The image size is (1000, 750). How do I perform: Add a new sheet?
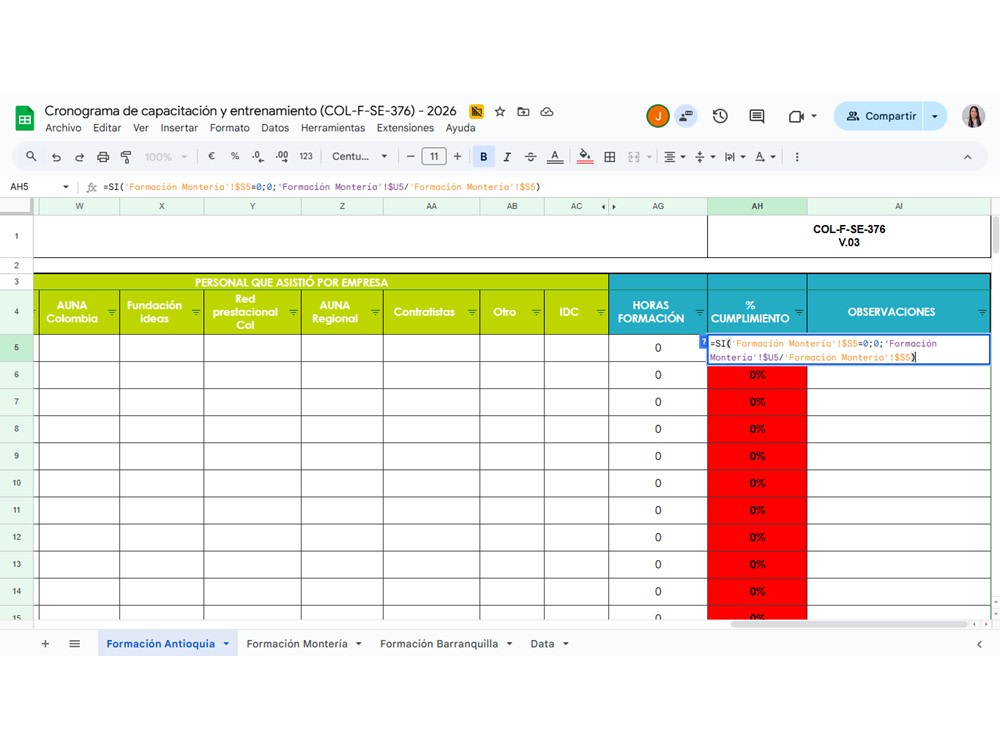[x=45, y=644]
